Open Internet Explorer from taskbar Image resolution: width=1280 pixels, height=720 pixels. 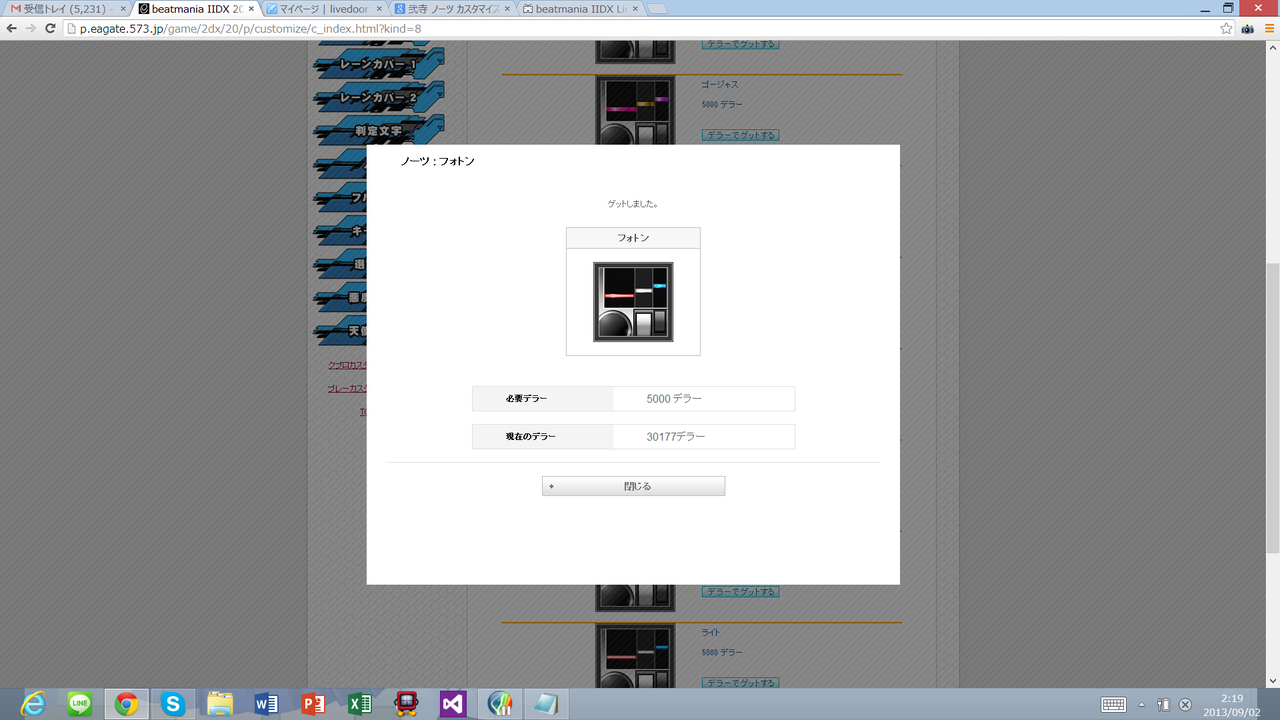33,704
